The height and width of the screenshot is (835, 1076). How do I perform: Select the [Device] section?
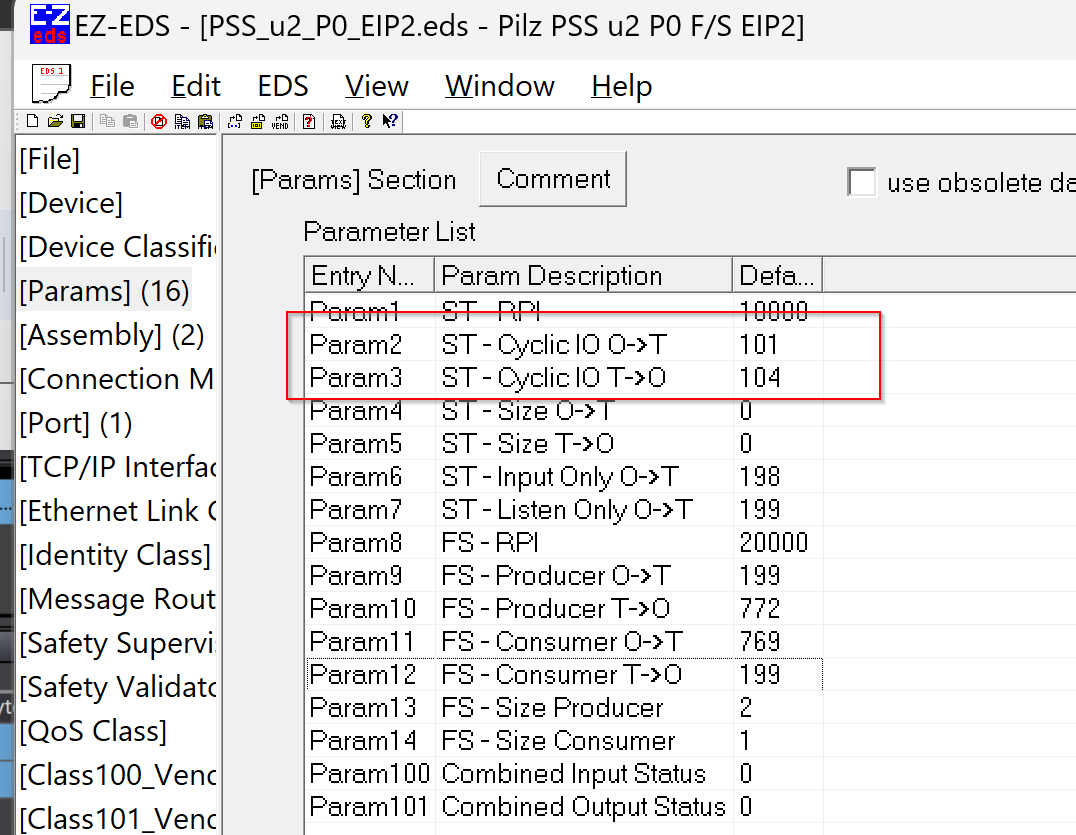(x=71, y=203)
